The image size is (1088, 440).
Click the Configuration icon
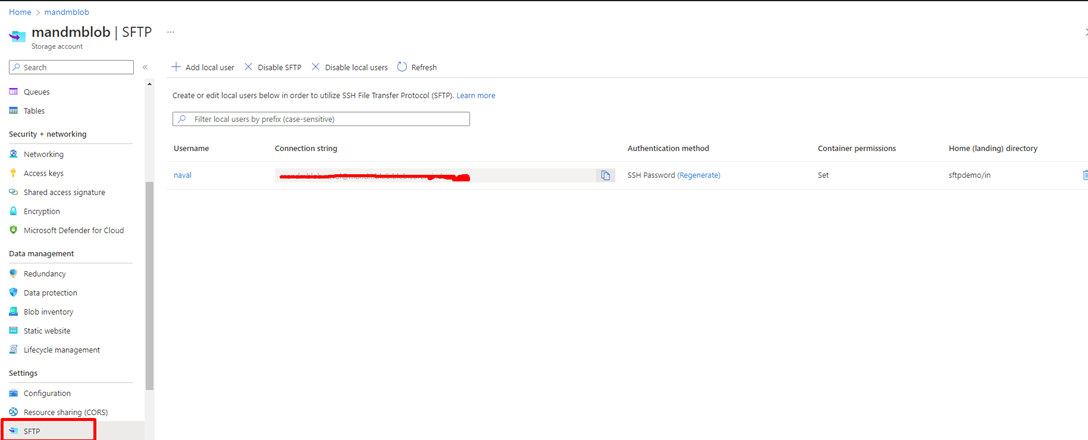tap(13, 393)
